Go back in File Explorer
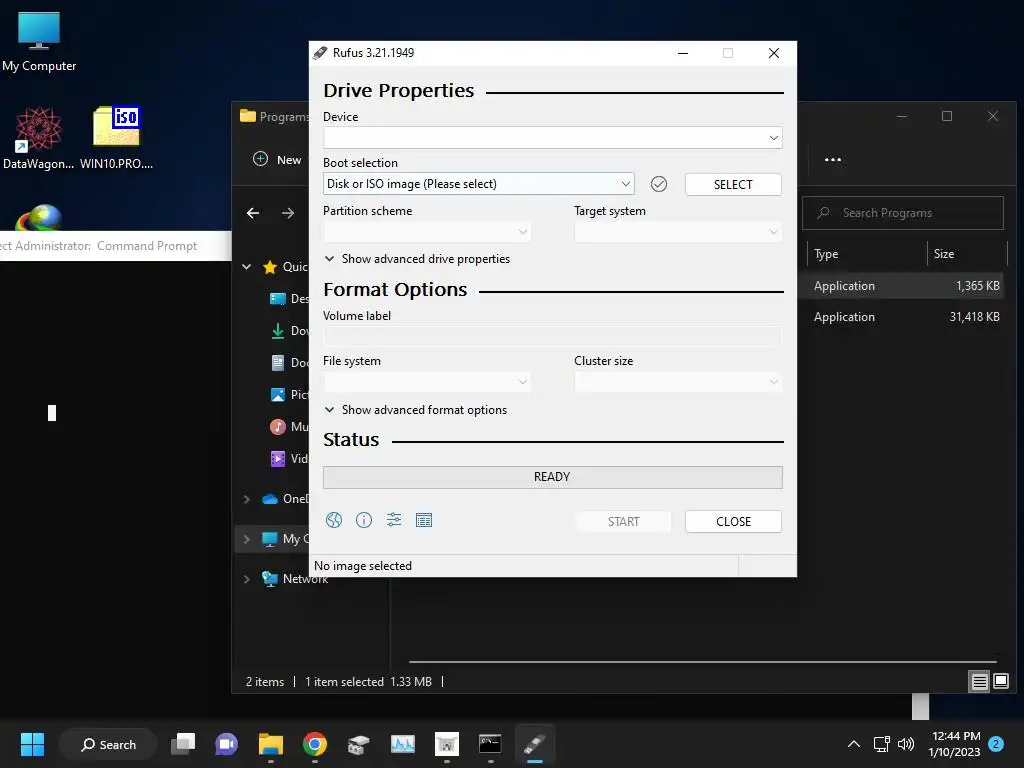The image size is (1024, 768). click(x=253, y=213)
